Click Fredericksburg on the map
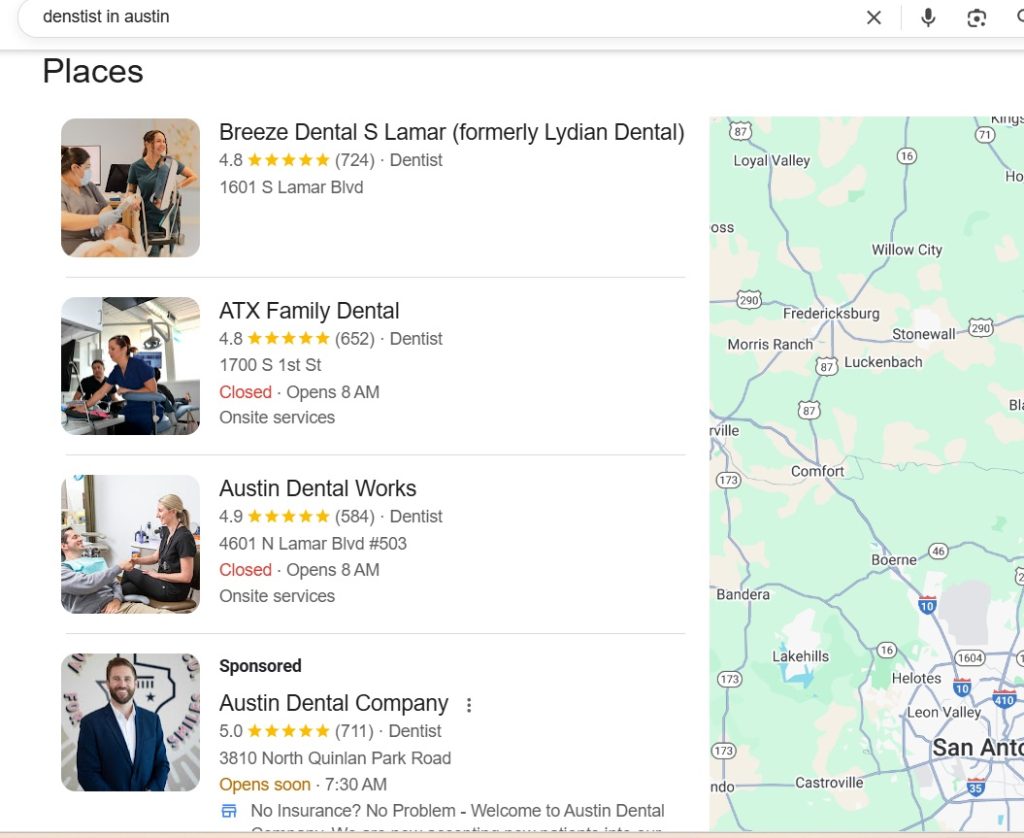This screenshot has width=1024, height=838. [x=831, y=313]
